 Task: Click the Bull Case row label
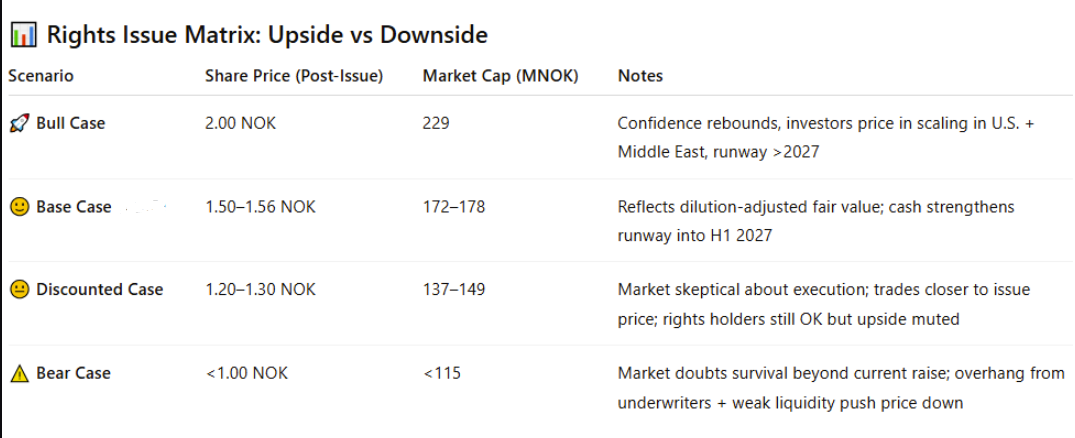(x=71, y=123)
